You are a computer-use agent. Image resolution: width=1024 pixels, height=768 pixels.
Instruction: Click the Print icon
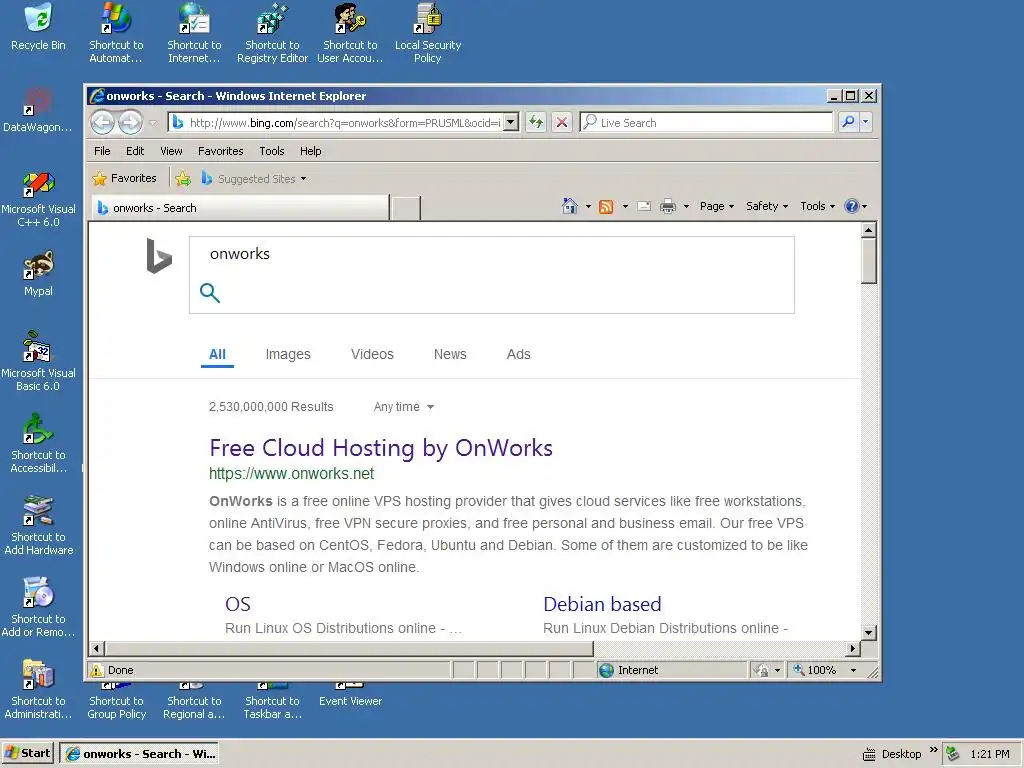(x=667, y=206)
